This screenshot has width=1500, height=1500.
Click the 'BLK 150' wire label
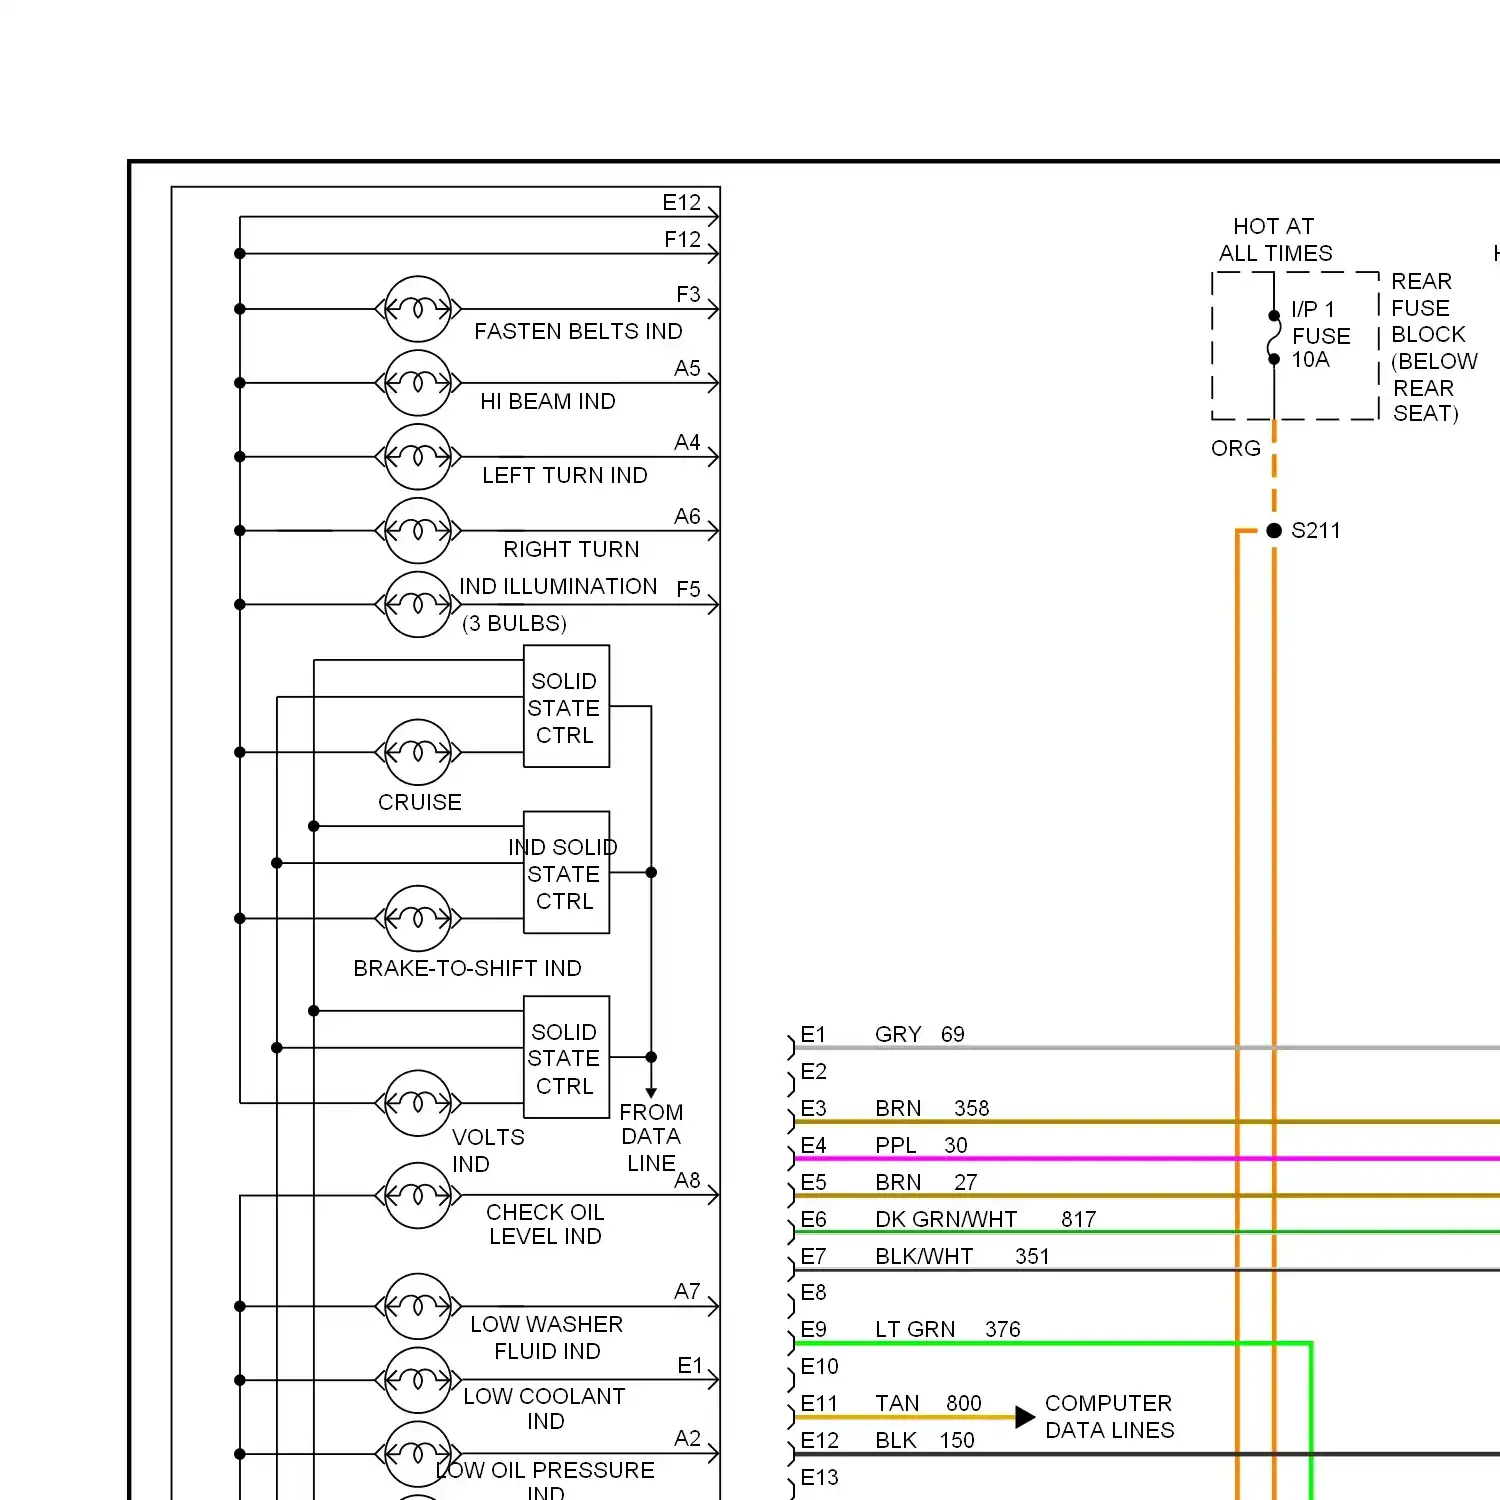[925, 1440]
